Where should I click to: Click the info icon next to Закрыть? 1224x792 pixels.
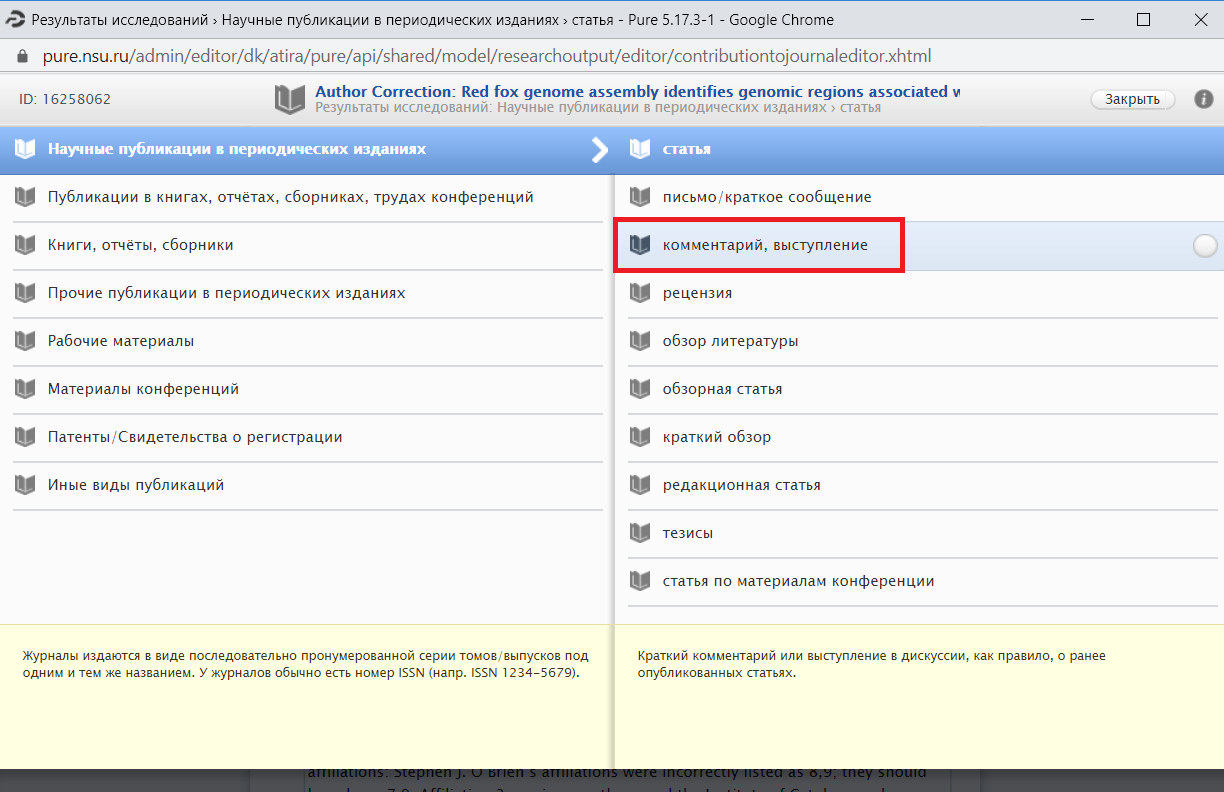pyautogui.click(x=1203, y=99)
